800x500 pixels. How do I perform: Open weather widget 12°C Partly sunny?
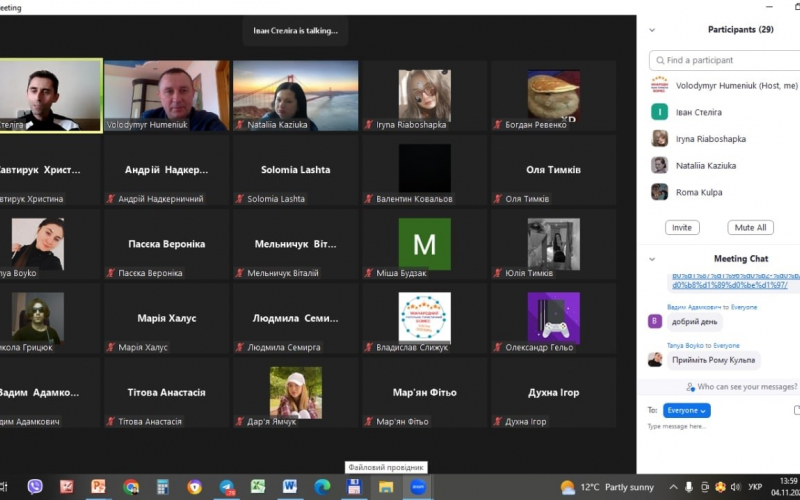tap(607, 487)
